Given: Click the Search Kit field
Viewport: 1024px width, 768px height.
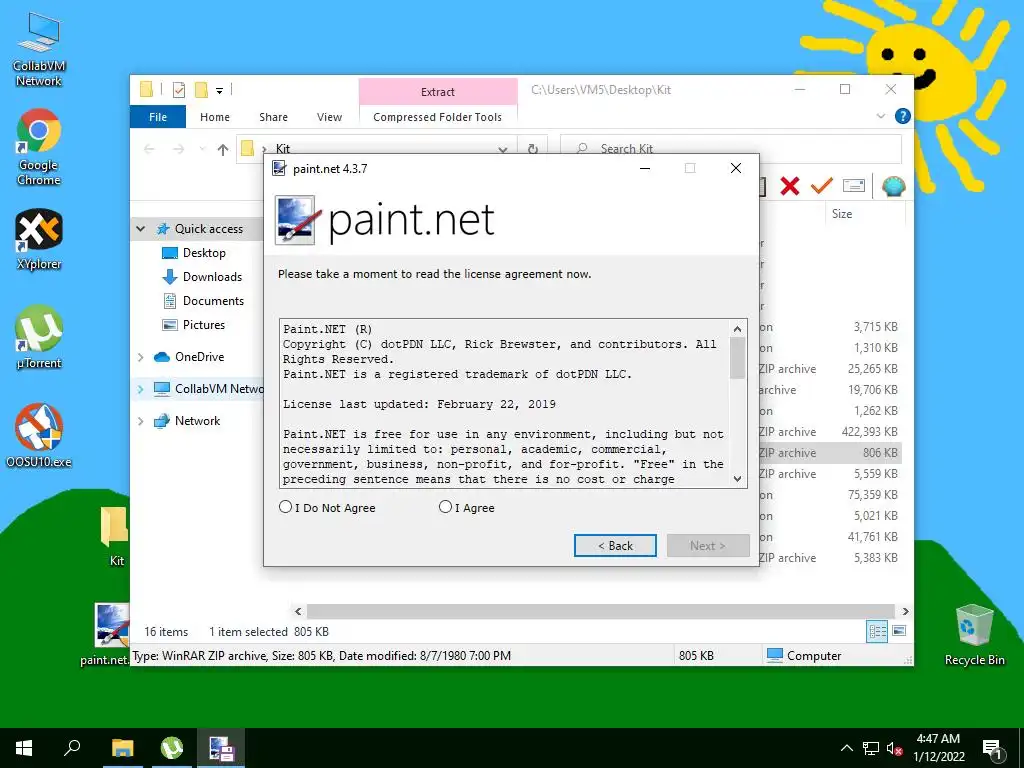Looking at the screenshot, I should [x=731, y=149].
